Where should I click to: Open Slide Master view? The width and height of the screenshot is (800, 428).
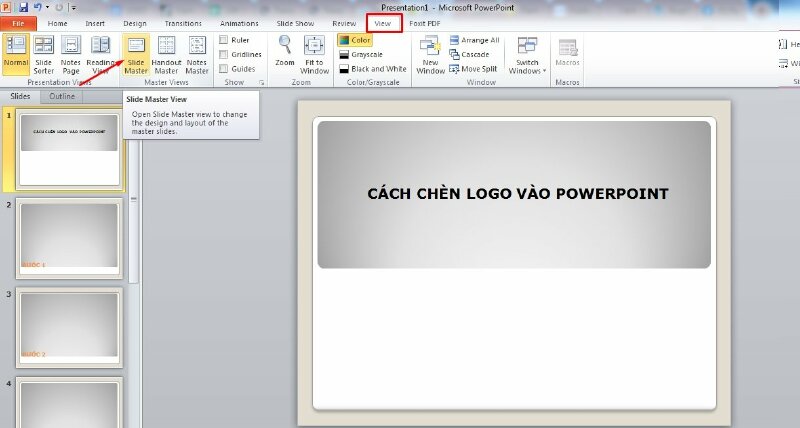[x=136, y=54]
